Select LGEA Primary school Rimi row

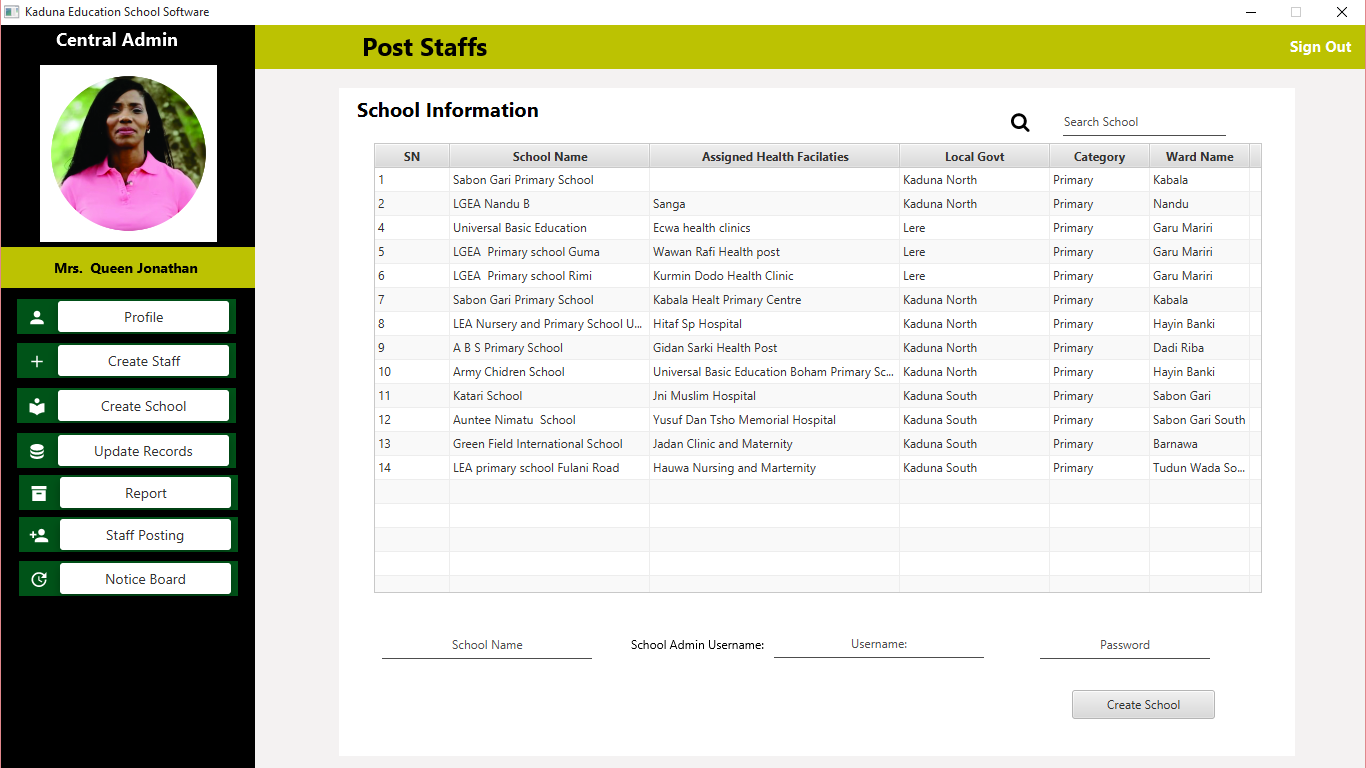click(x=817, y=276)
